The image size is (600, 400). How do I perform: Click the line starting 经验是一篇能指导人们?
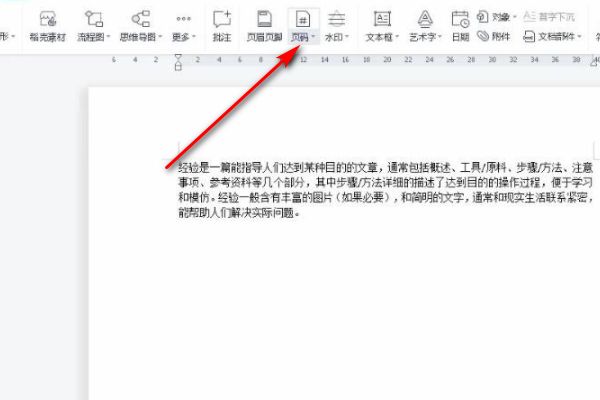click(x=386, y=167)
